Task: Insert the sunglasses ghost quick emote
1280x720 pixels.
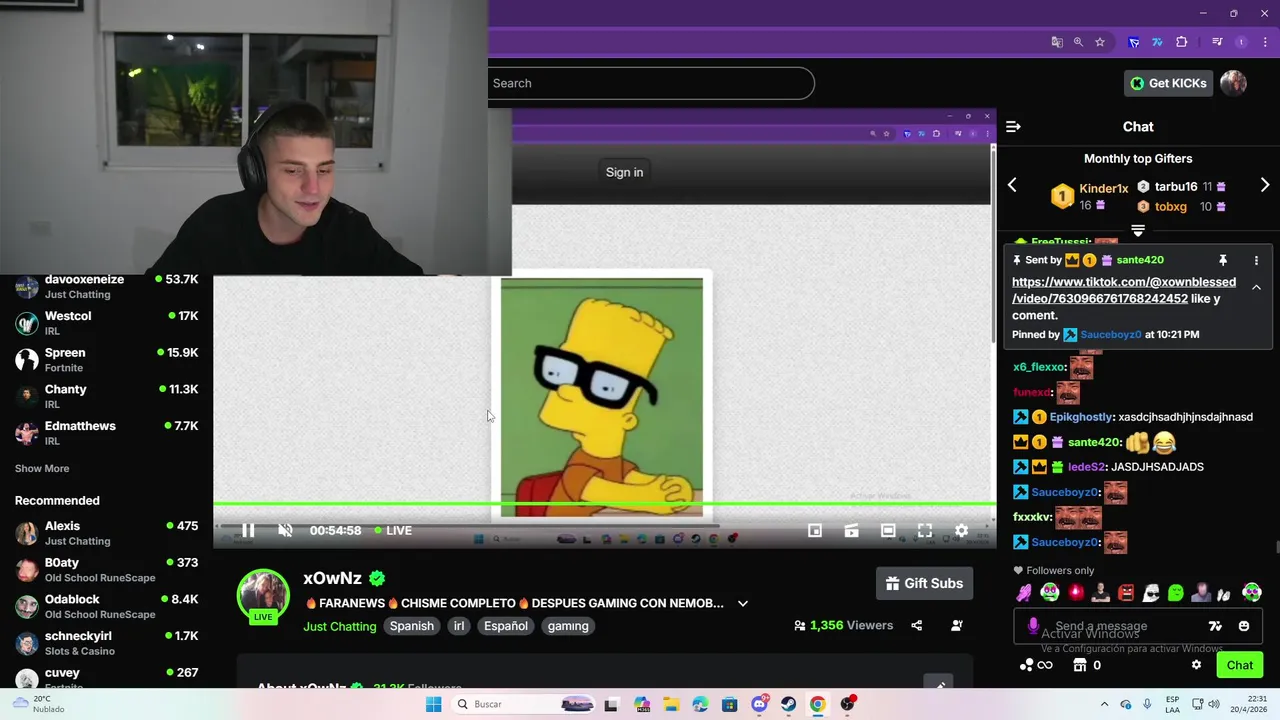Action: [x=1151, y=593]
